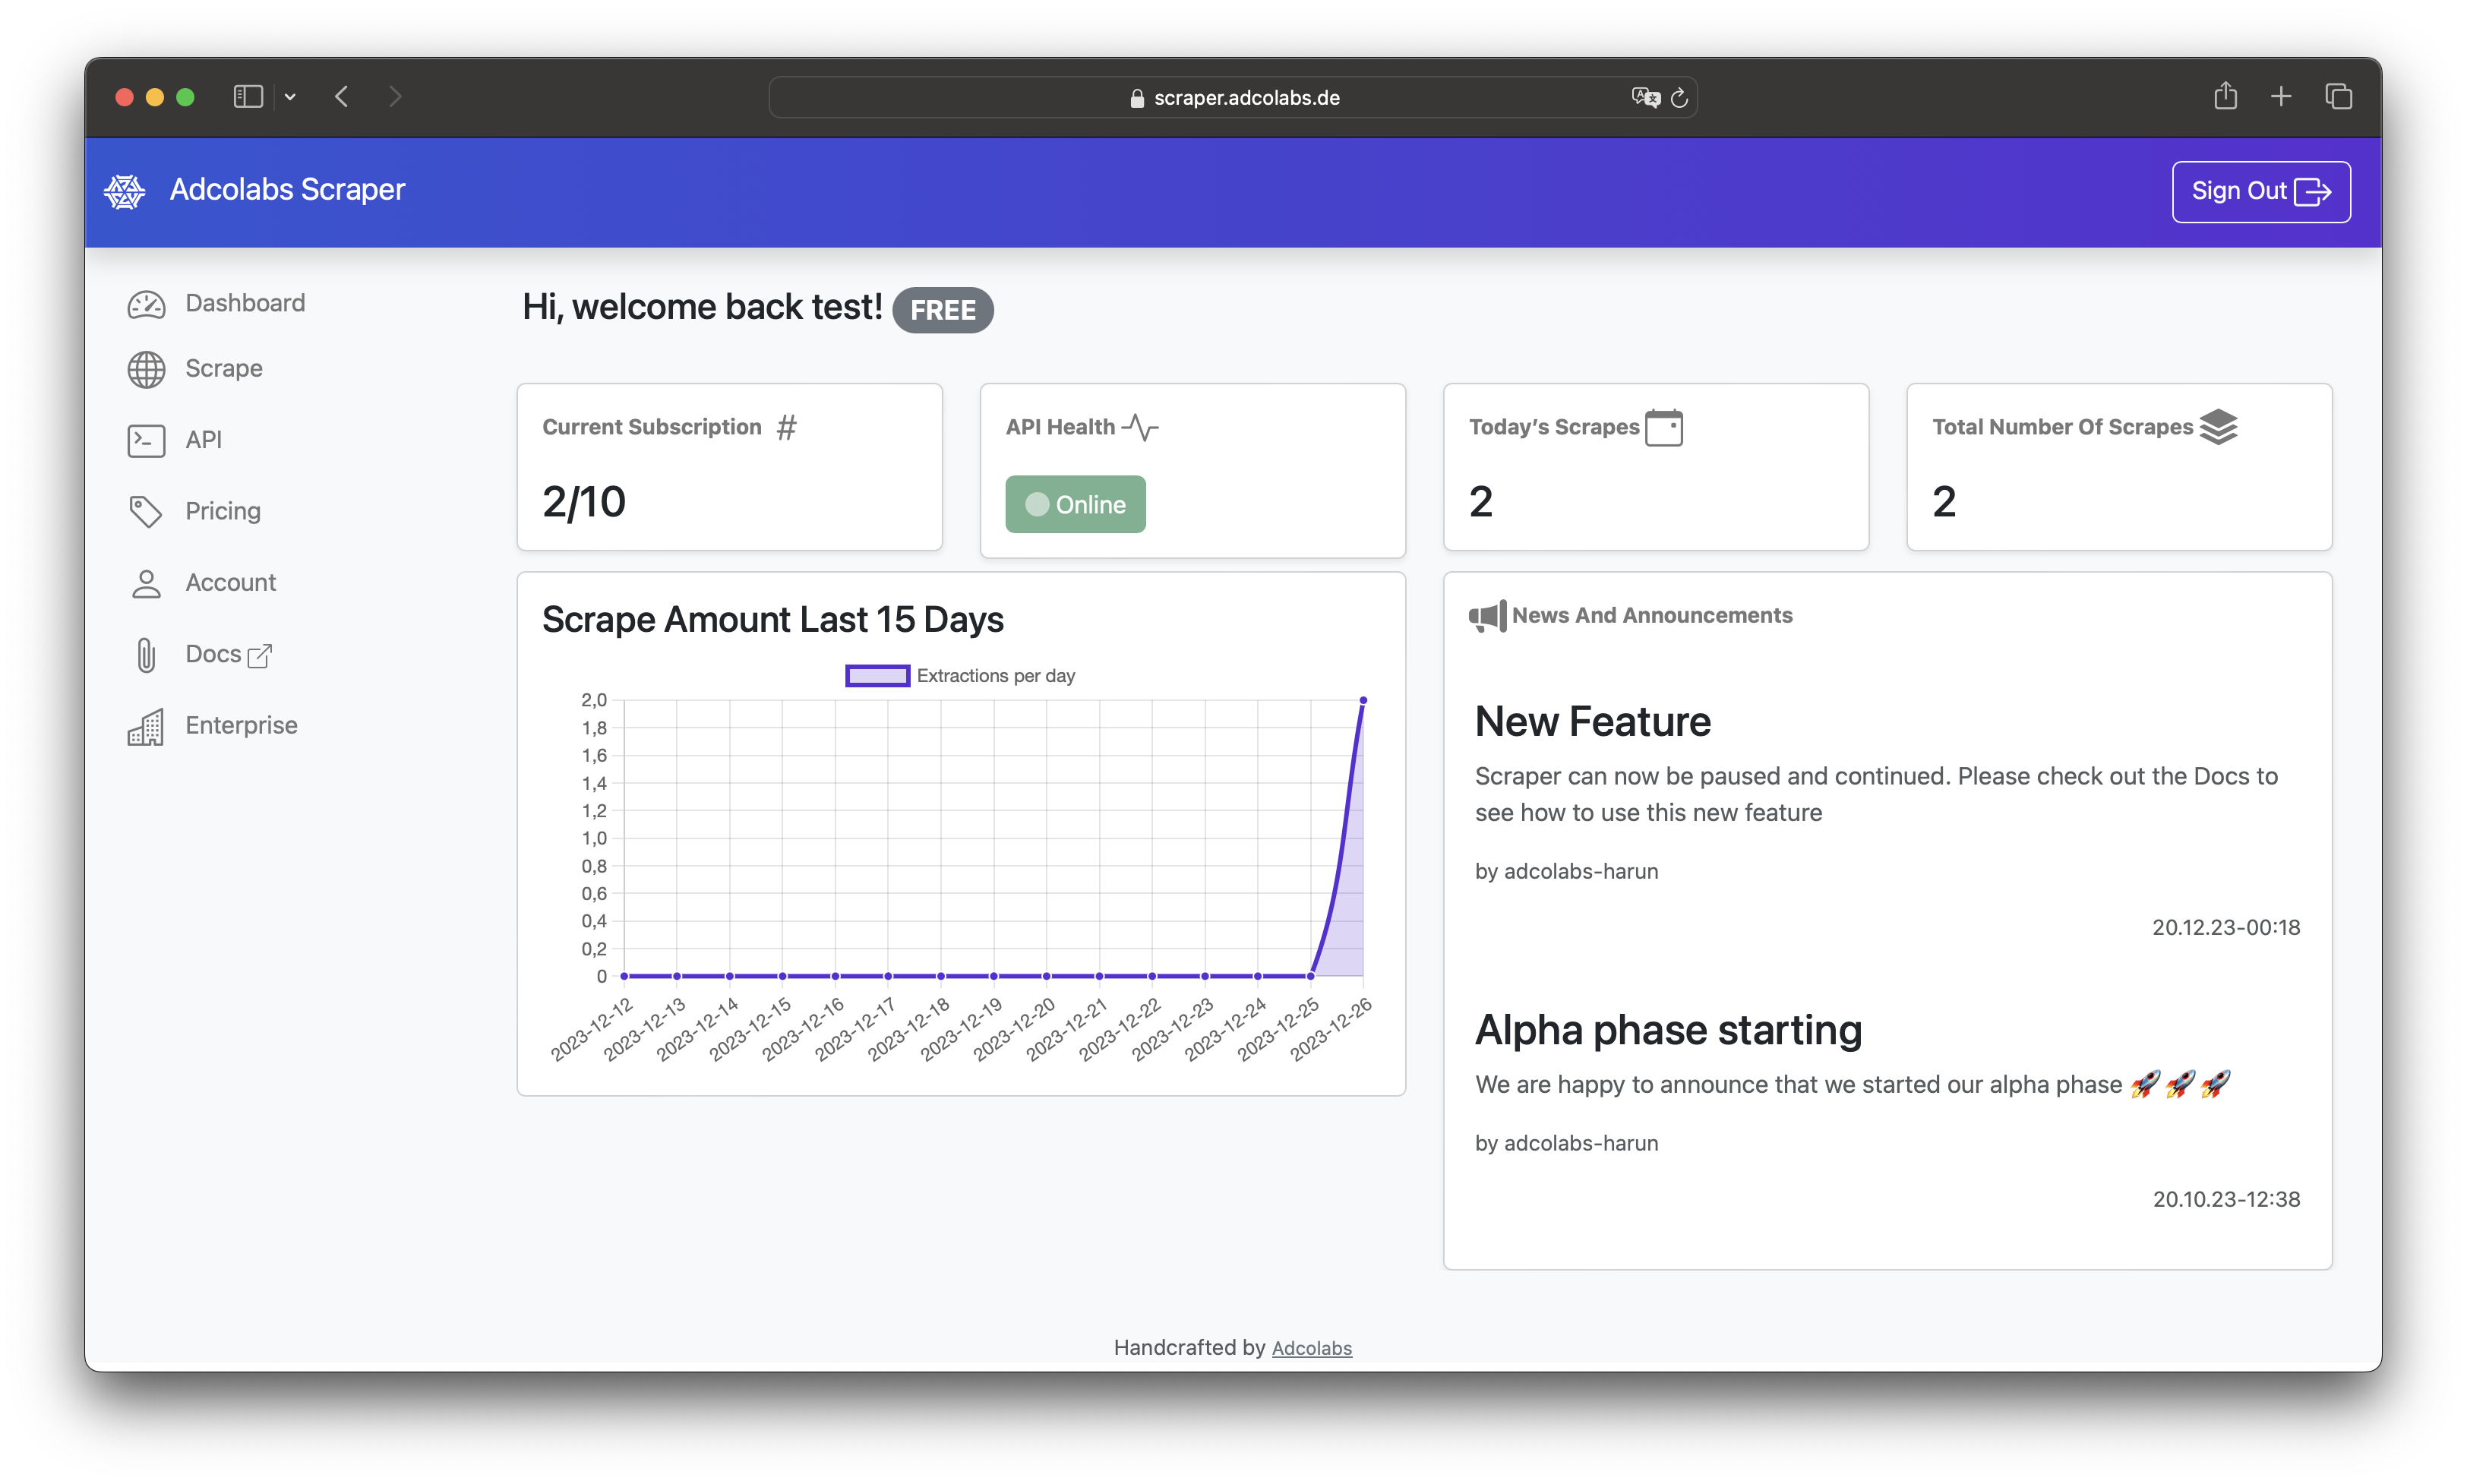Click the Sign Out button

point(2260,191)
